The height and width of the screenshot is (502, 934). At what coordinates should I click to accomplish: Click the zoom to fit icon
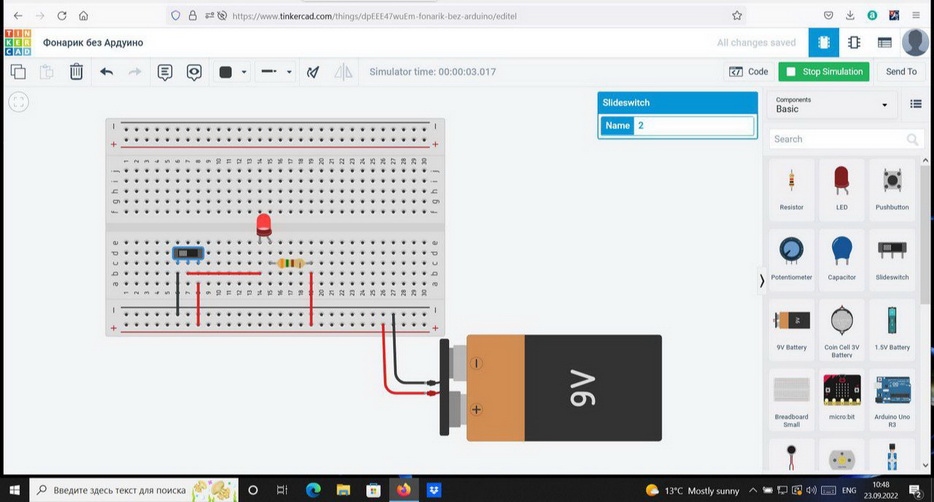click(18, 102)
